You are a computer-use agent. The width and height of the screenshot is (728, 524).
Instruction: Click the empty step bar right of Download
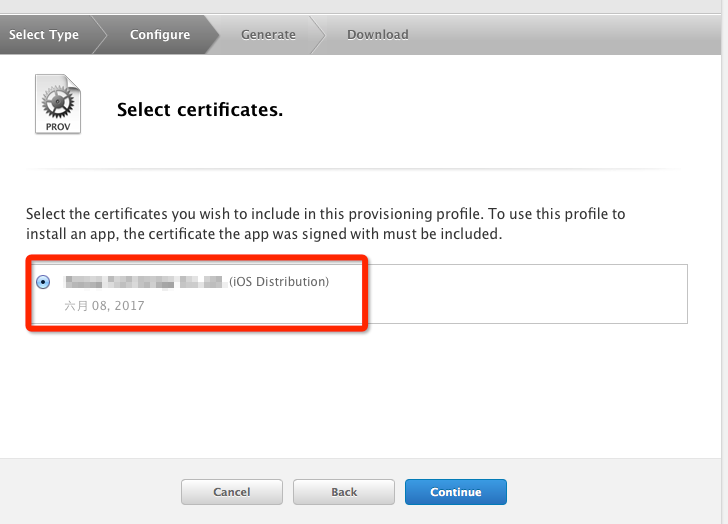coord(570,34)
